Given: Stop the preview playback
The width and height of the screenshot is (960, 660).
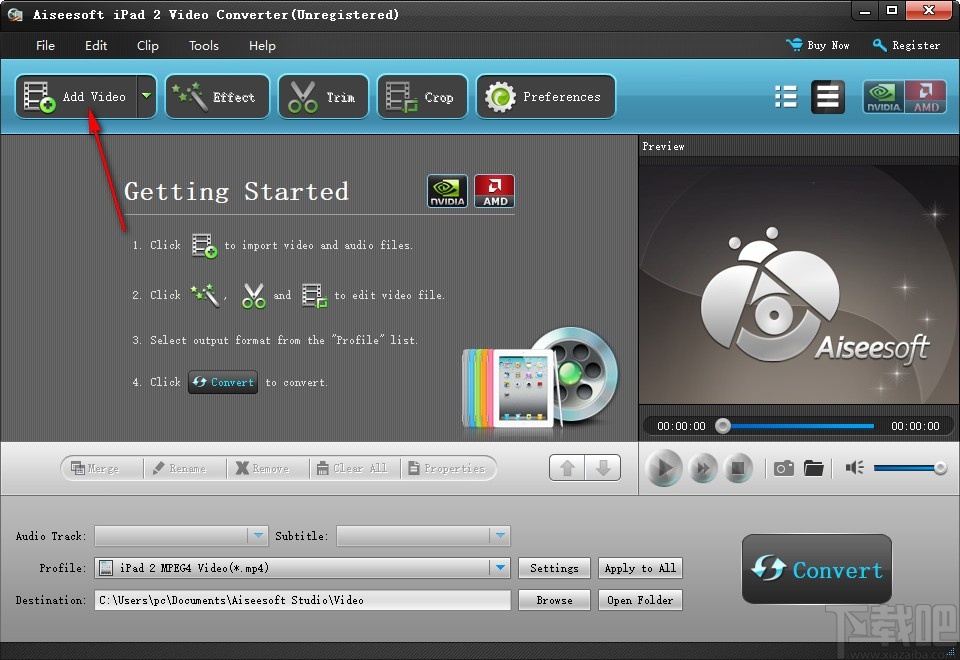Looking at the screenshot, I should point(738,469).
